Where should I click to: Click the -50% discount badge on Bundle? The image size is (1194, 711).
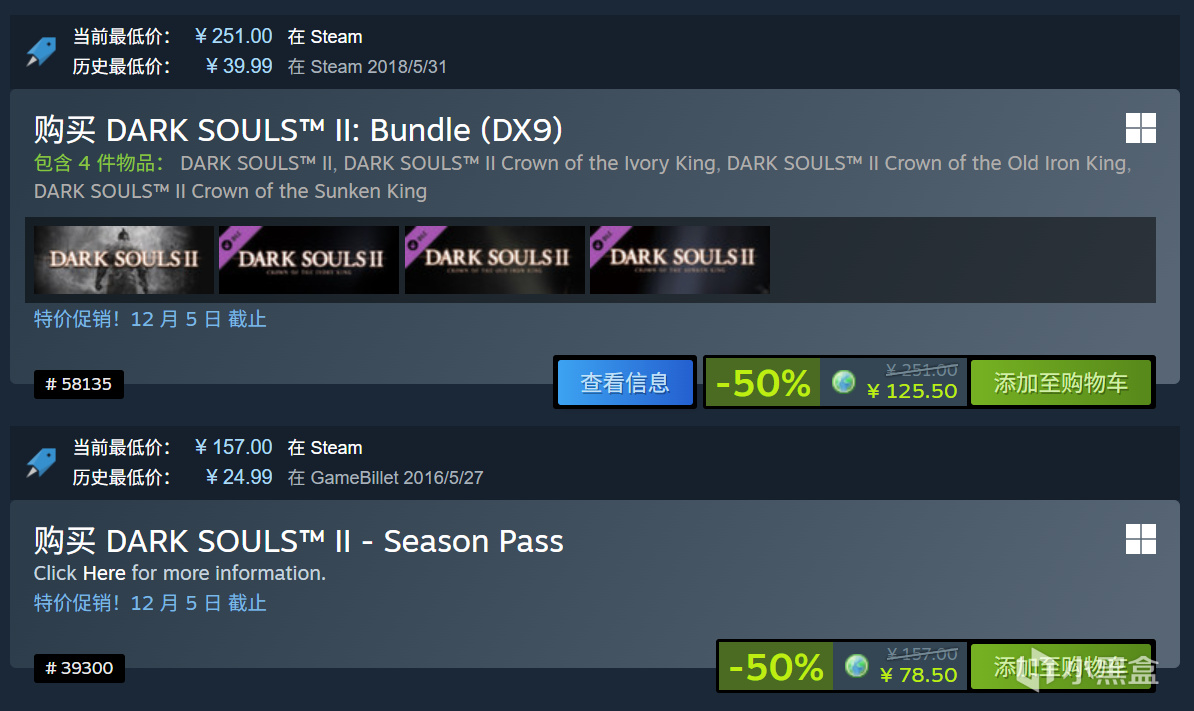763,382
